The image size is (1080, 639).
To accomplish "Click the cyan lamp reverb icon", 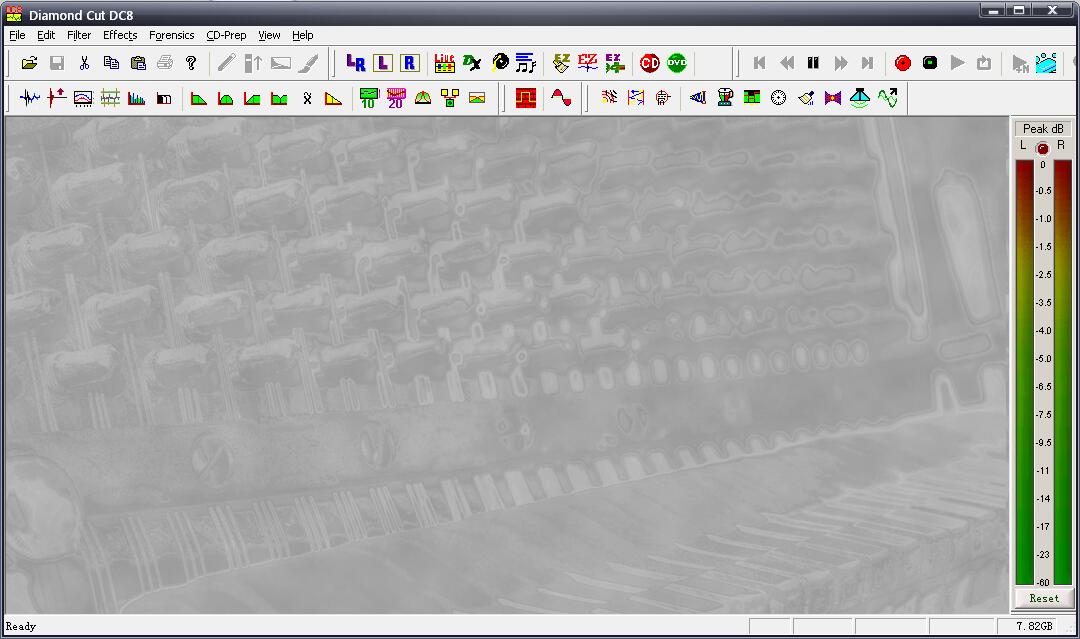I will pos(860,98).
